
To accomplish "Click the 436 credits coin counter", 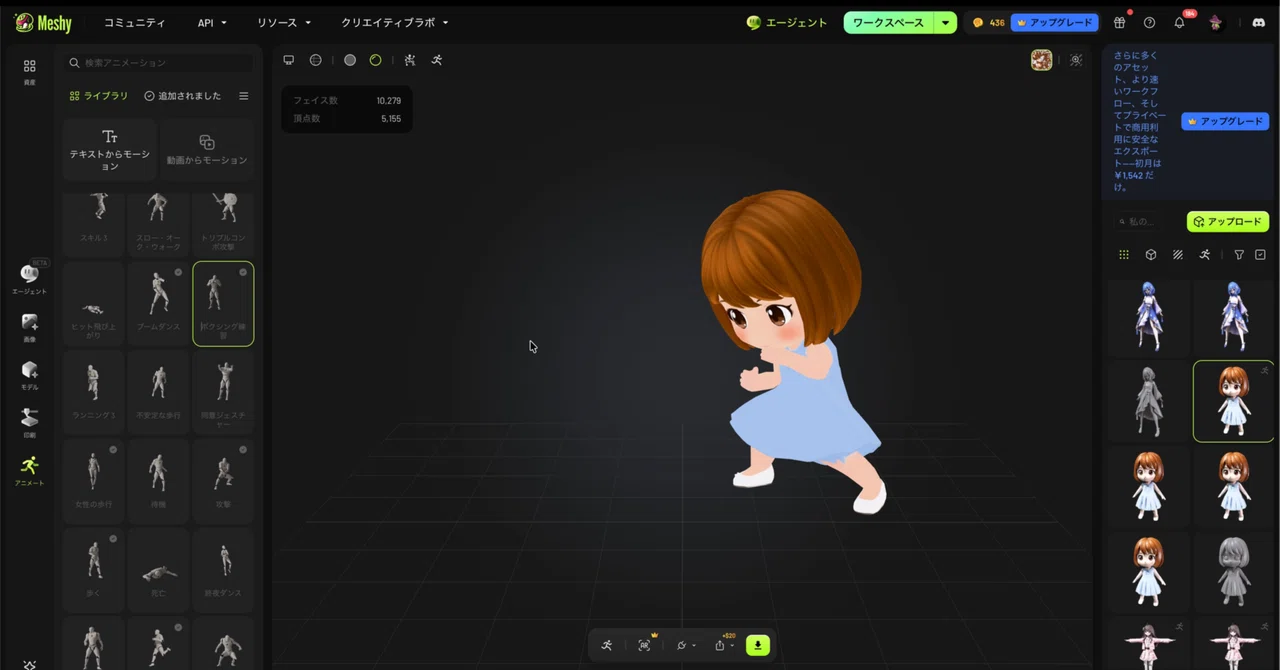I will [x=988, y=22].
